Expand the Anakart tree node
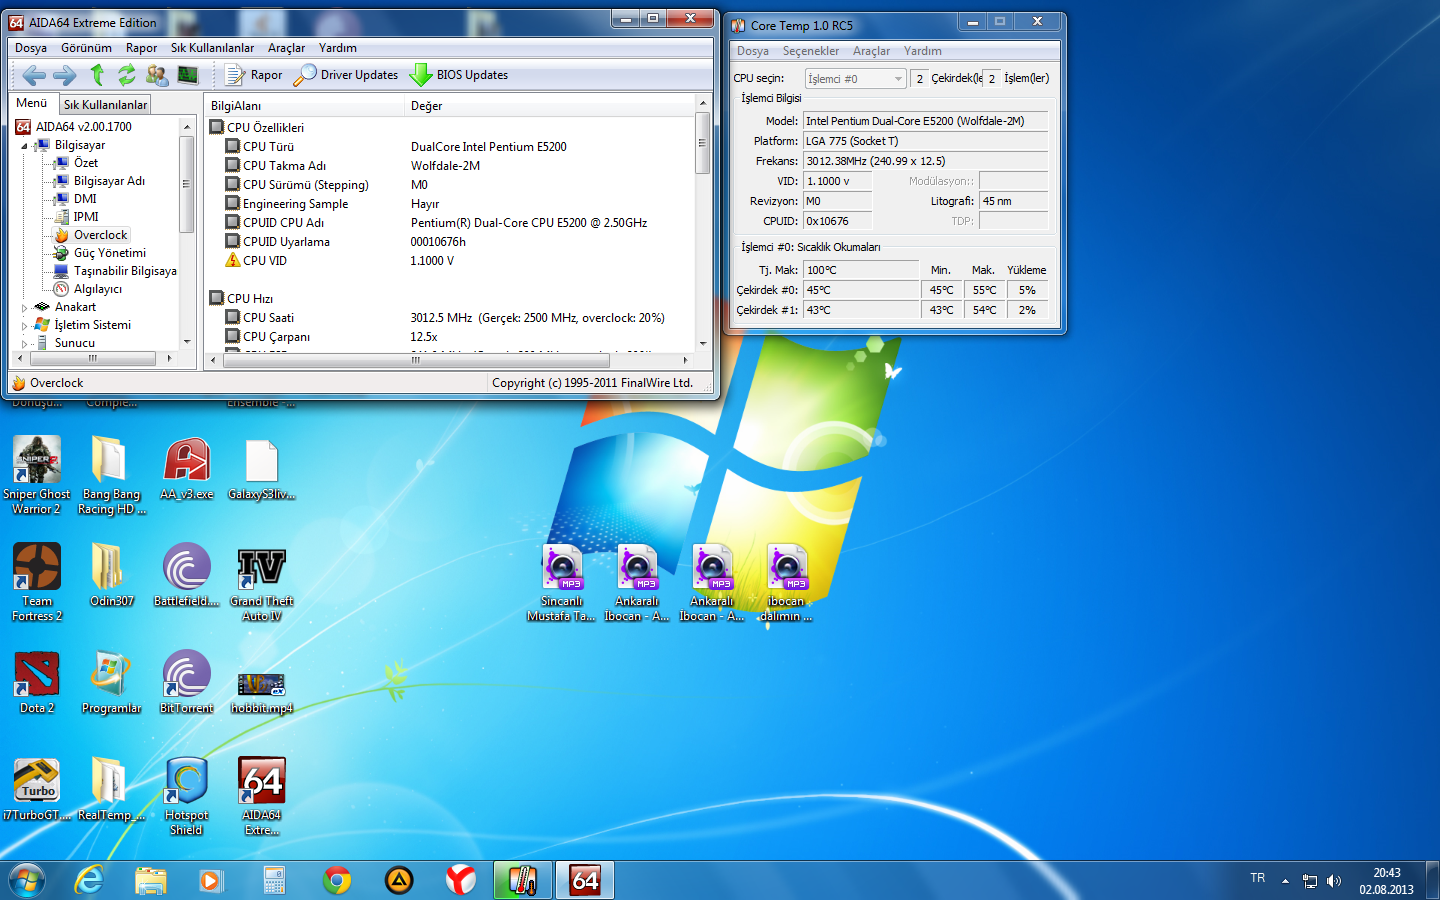 coord(24,308)
